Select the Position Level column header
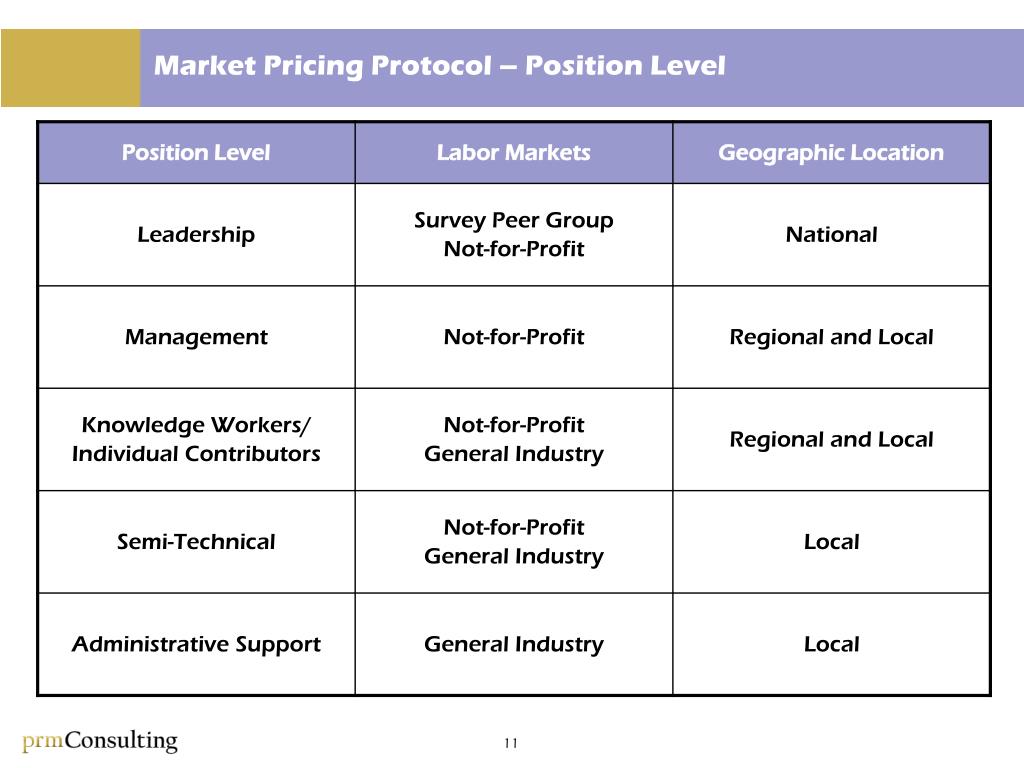1024x768 pixels. click(x=197, y=153)
